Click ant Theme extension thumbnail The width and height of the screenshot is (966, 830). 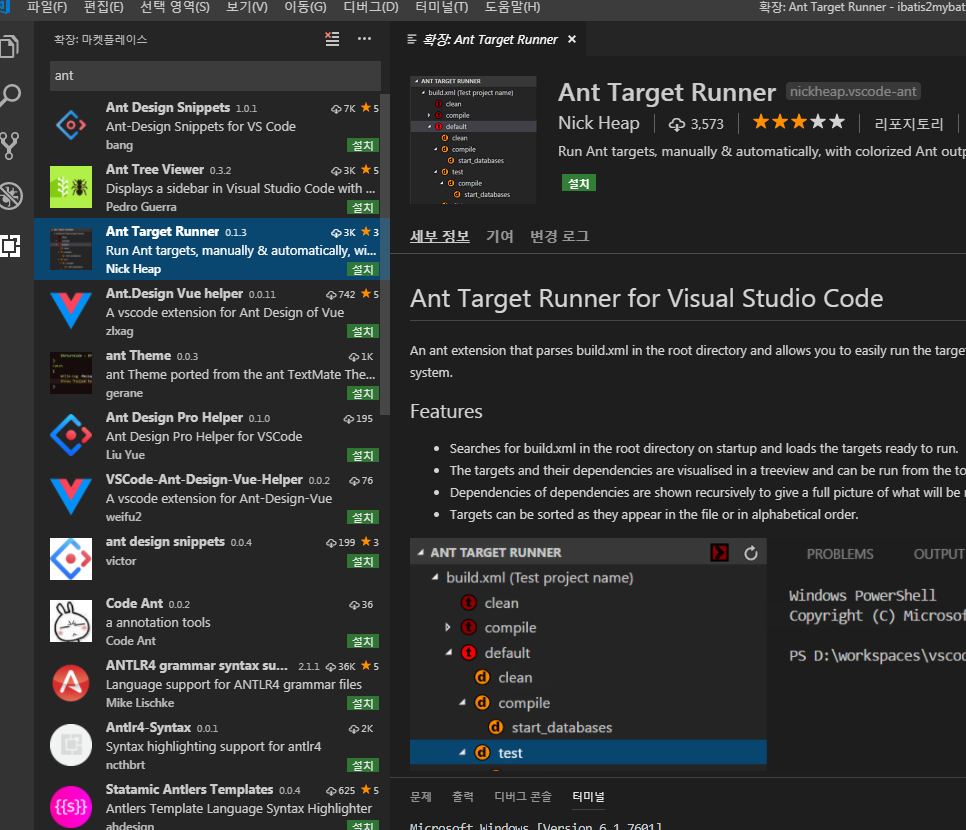[71, 373]
